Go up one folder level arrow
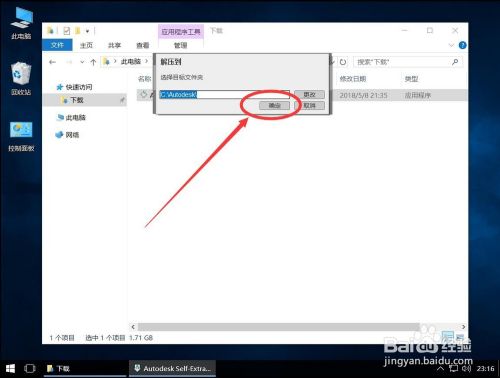 [93, 62]
